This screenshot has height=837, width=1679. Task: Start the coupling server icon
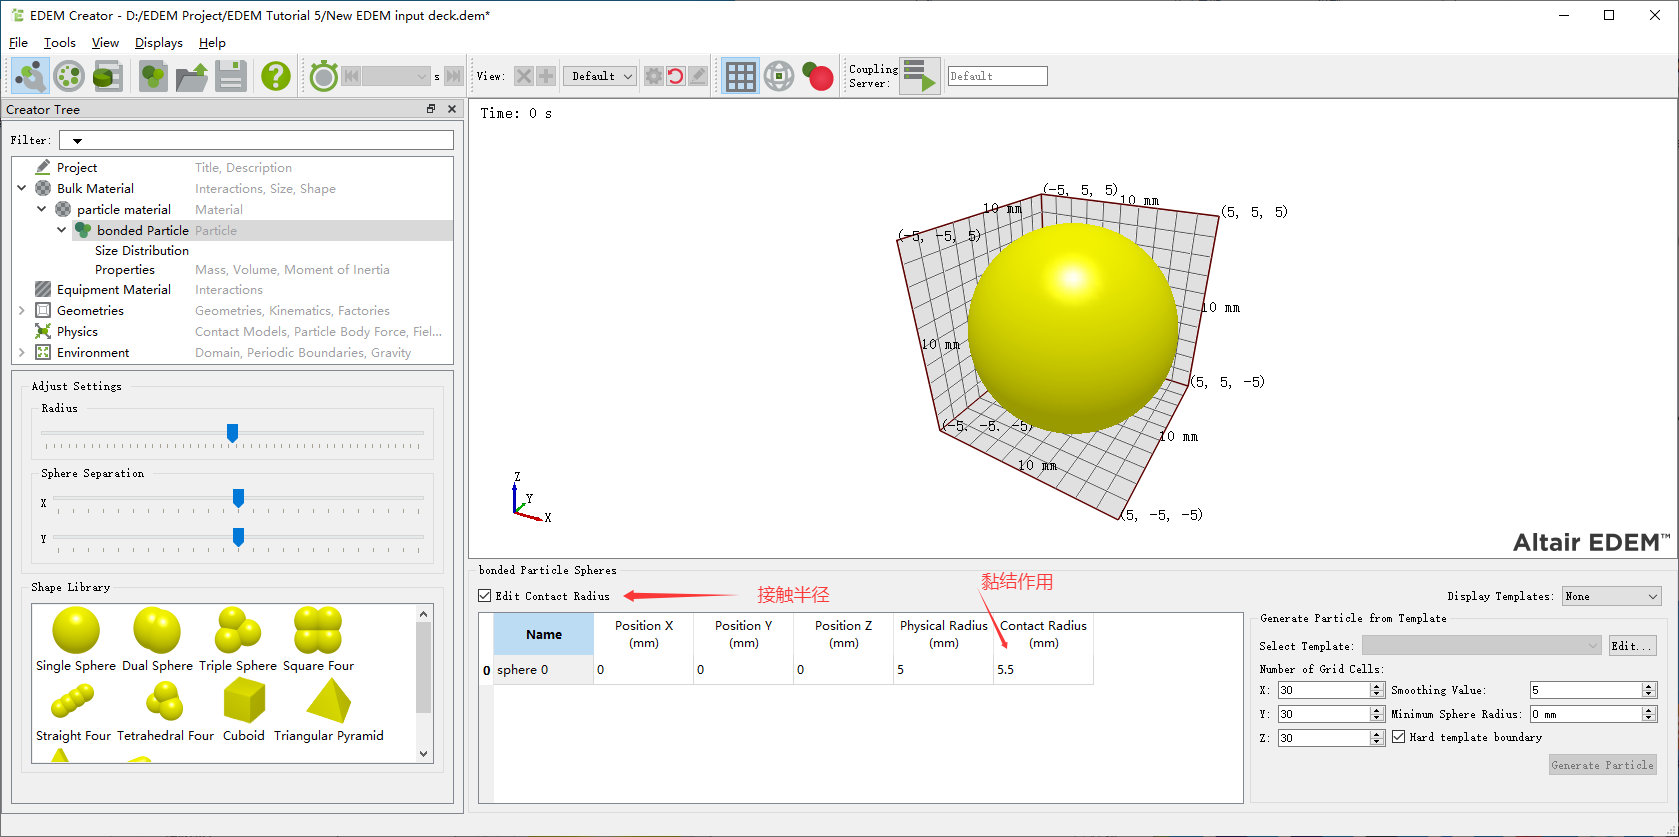coord(919,76)
